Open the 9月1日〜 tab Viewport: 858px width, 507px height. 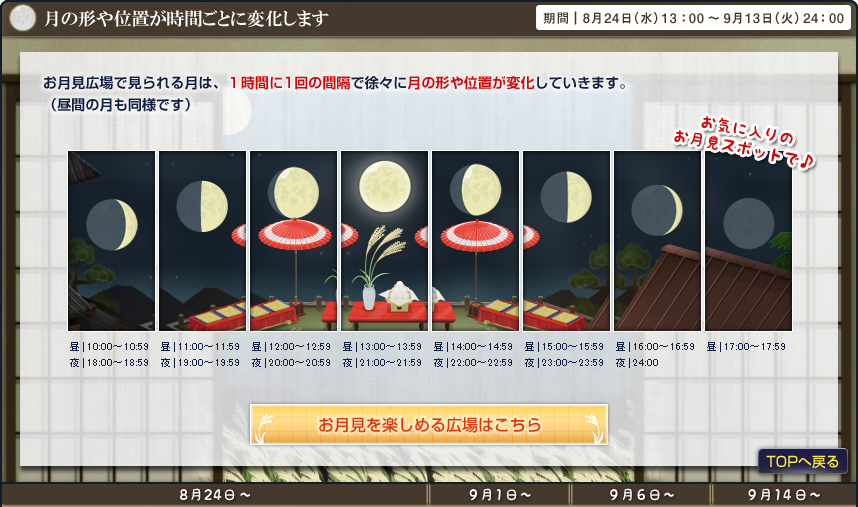tap(500, 495)
